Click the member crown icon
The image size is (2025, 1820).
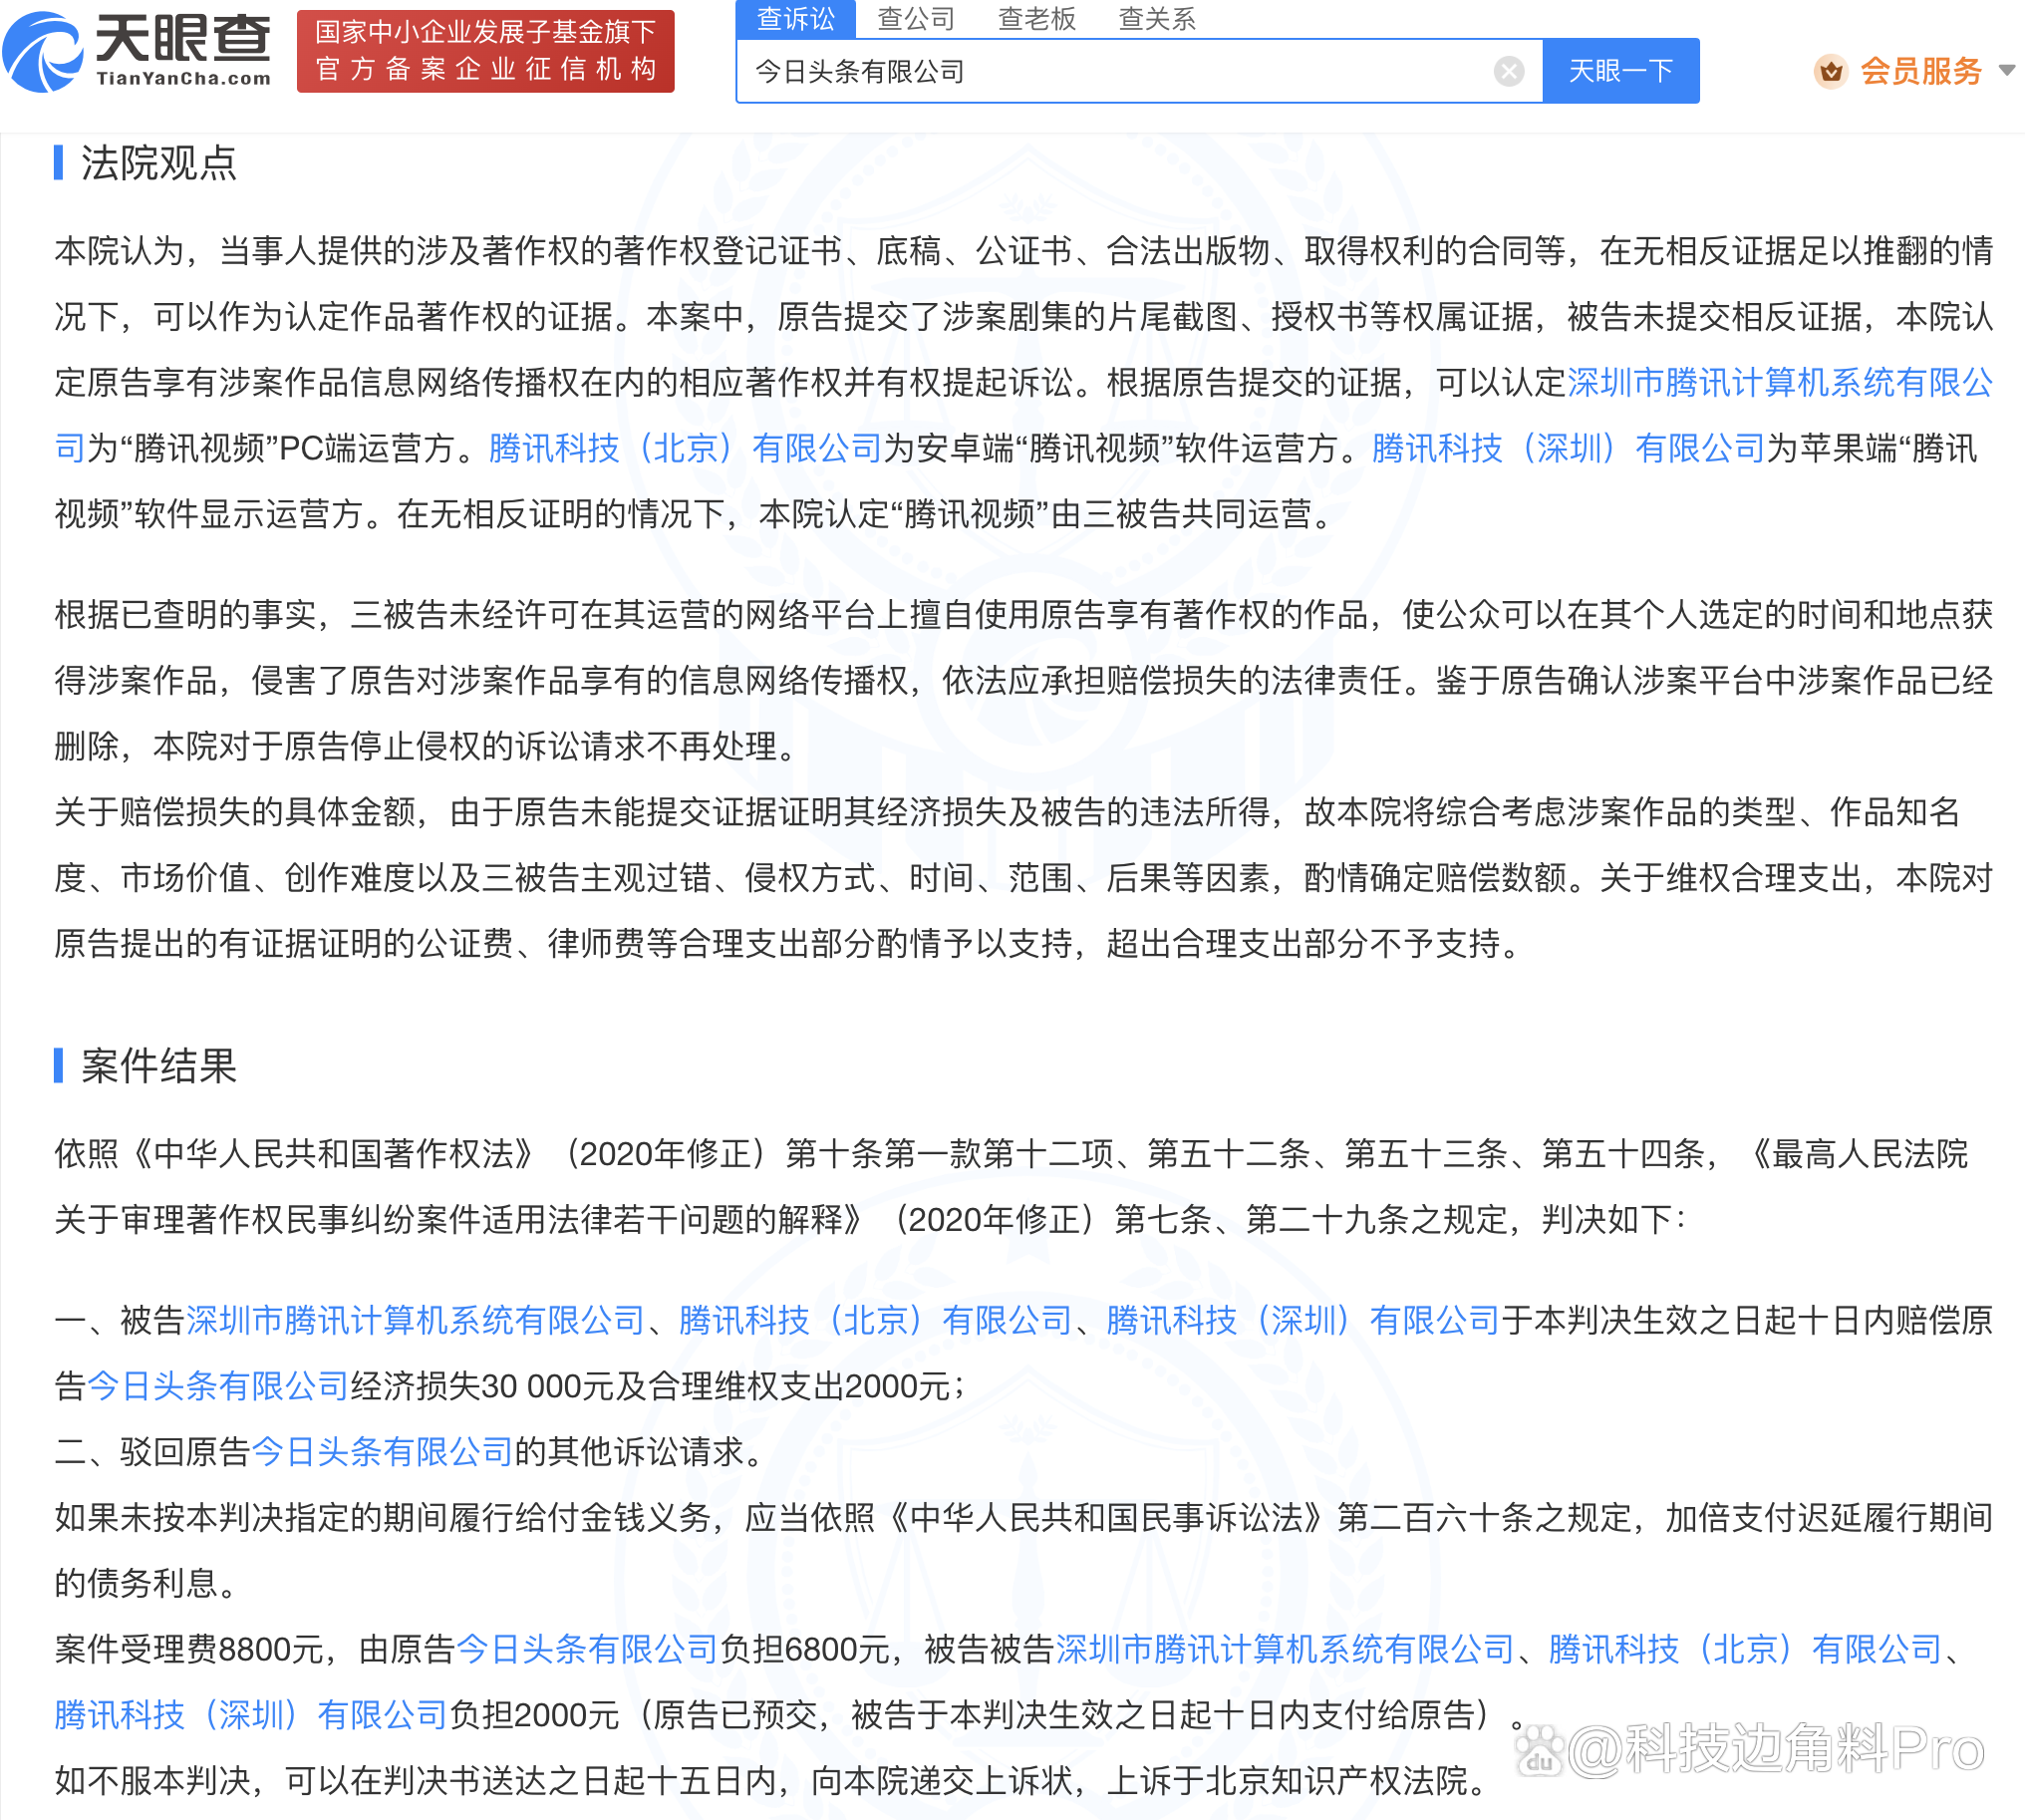[x=1830, y=71]
